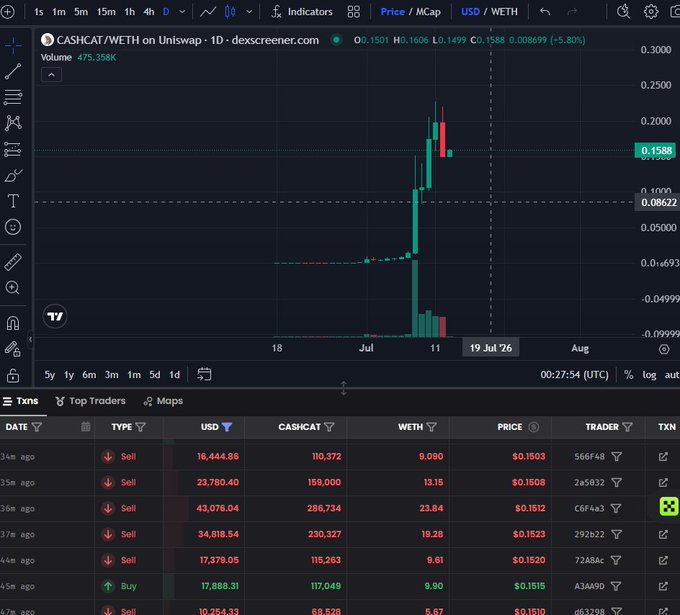This screenshot has width=680, height=615.
Task: Switch chart style to line chart
Action: tap(208, 12)
